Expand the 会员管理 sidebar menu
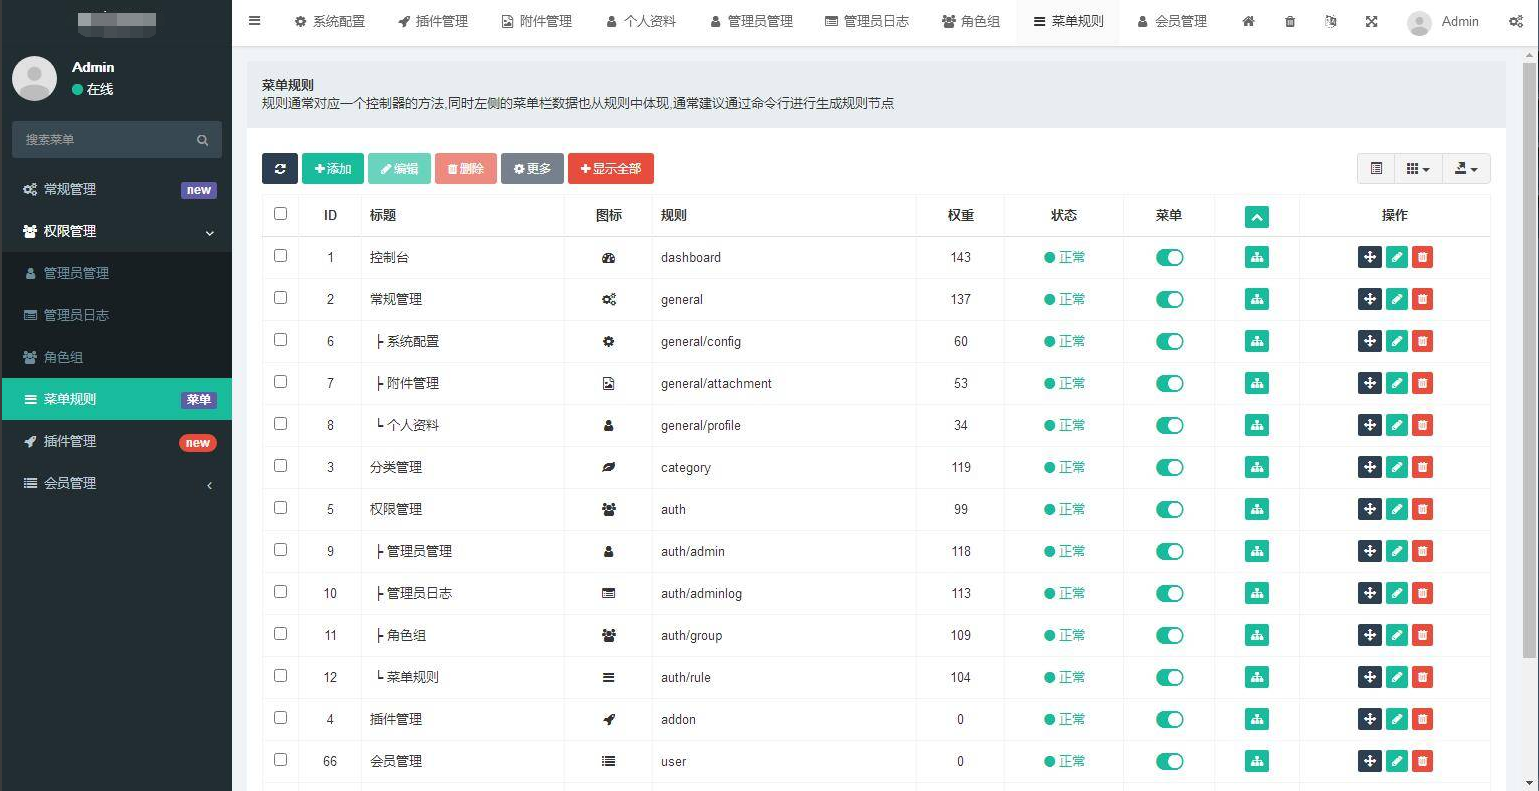 click(x=116, y=483)
